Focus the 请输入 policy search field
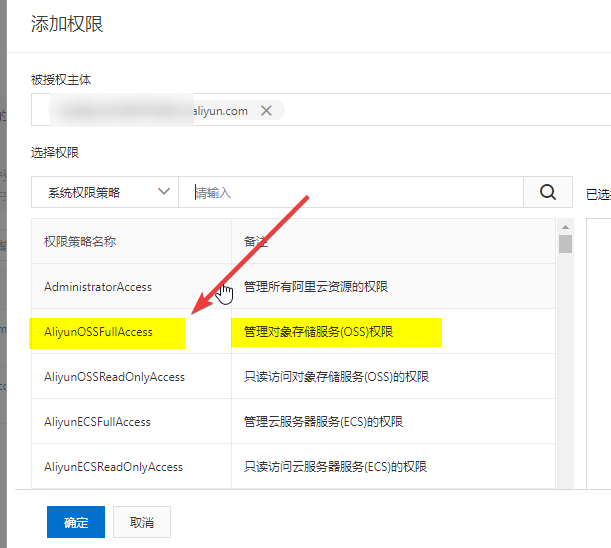 [x=351, y=192]
